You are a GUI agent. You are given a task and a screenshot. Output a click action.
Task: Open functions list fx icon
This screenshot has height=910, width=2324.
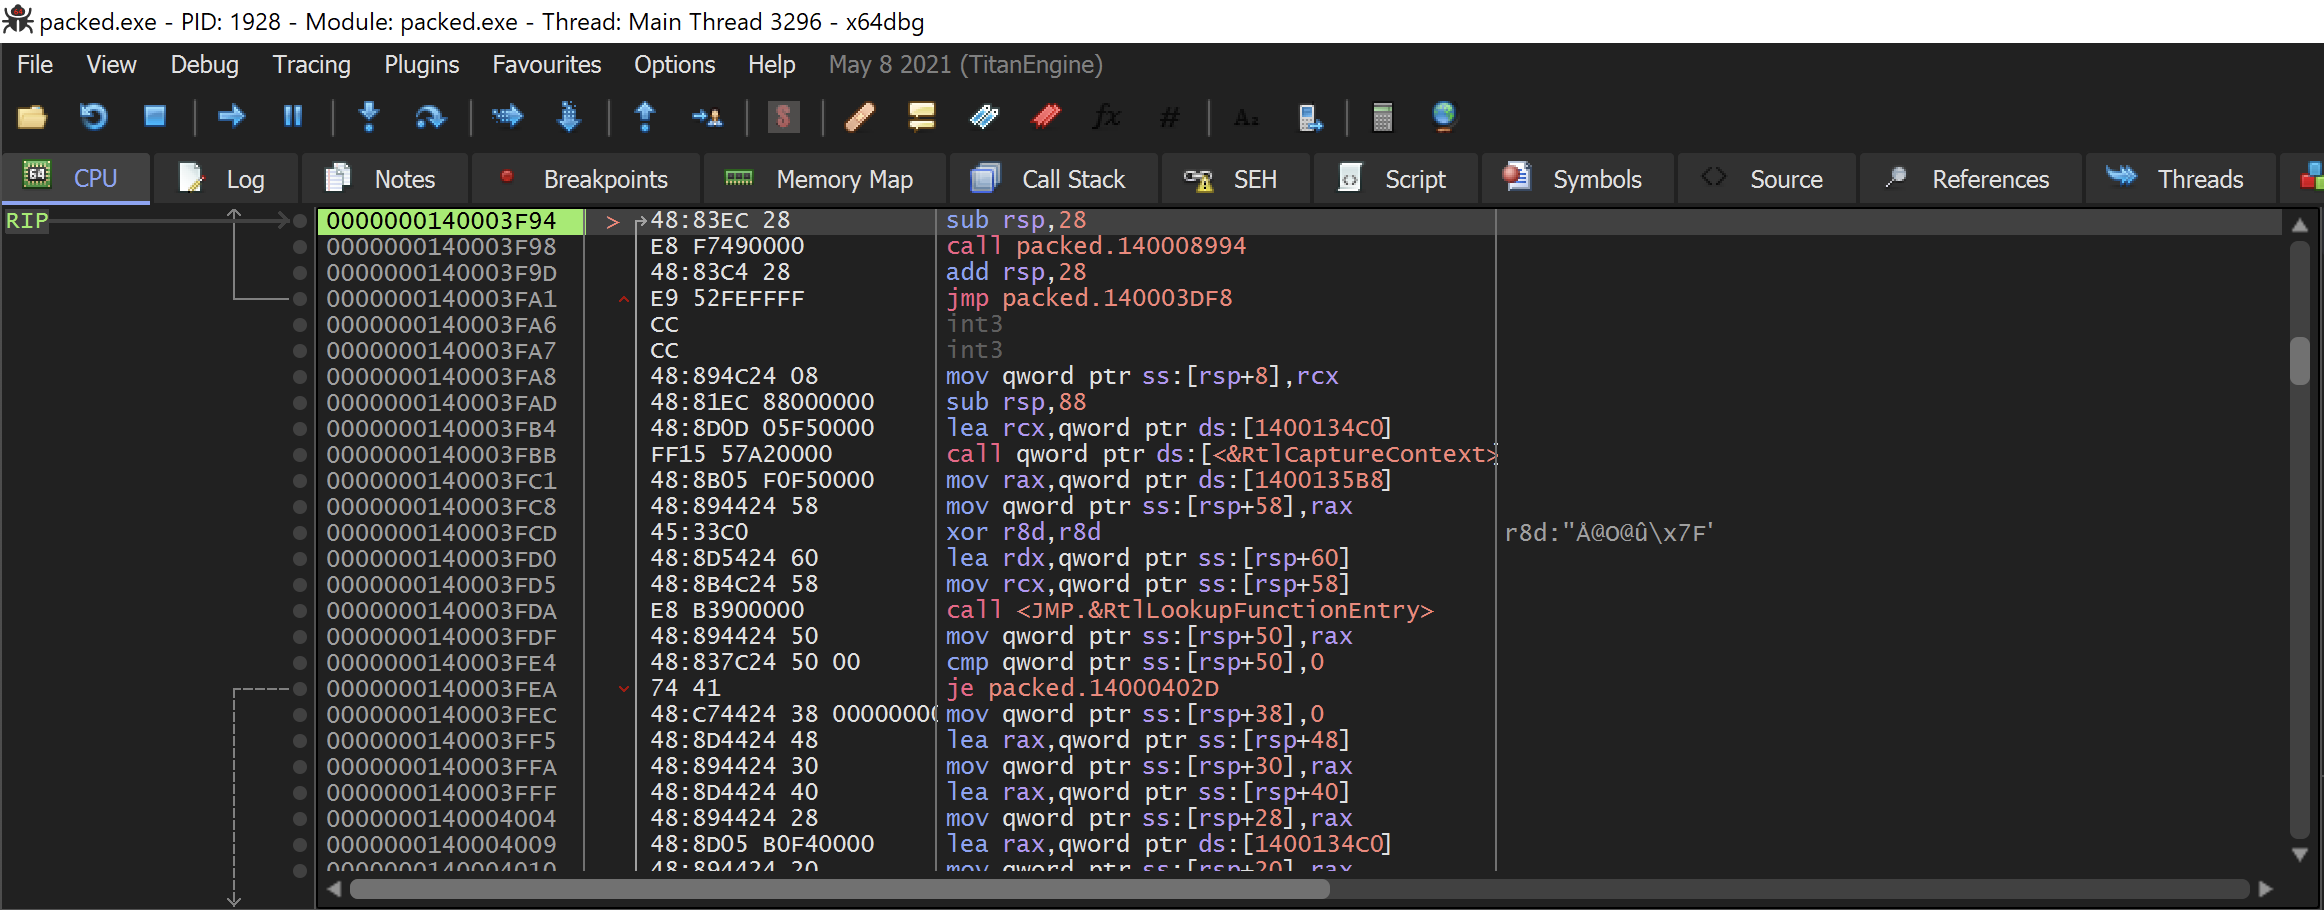[x=1107, y=117]
